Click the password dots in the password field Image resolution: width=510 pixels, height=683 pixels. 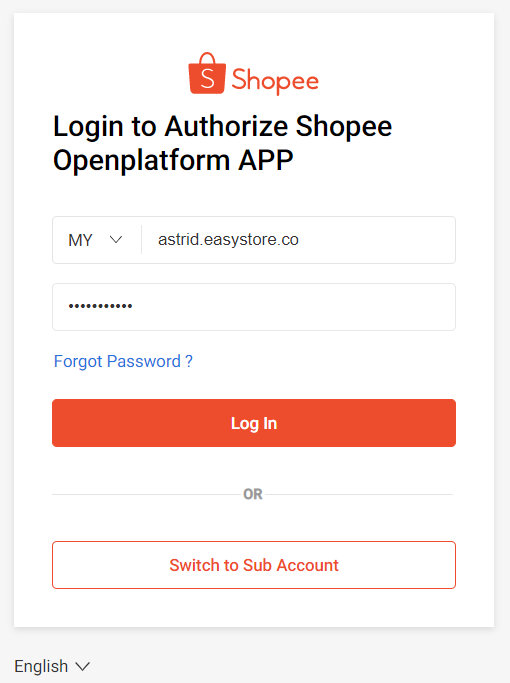coord(101,306)
